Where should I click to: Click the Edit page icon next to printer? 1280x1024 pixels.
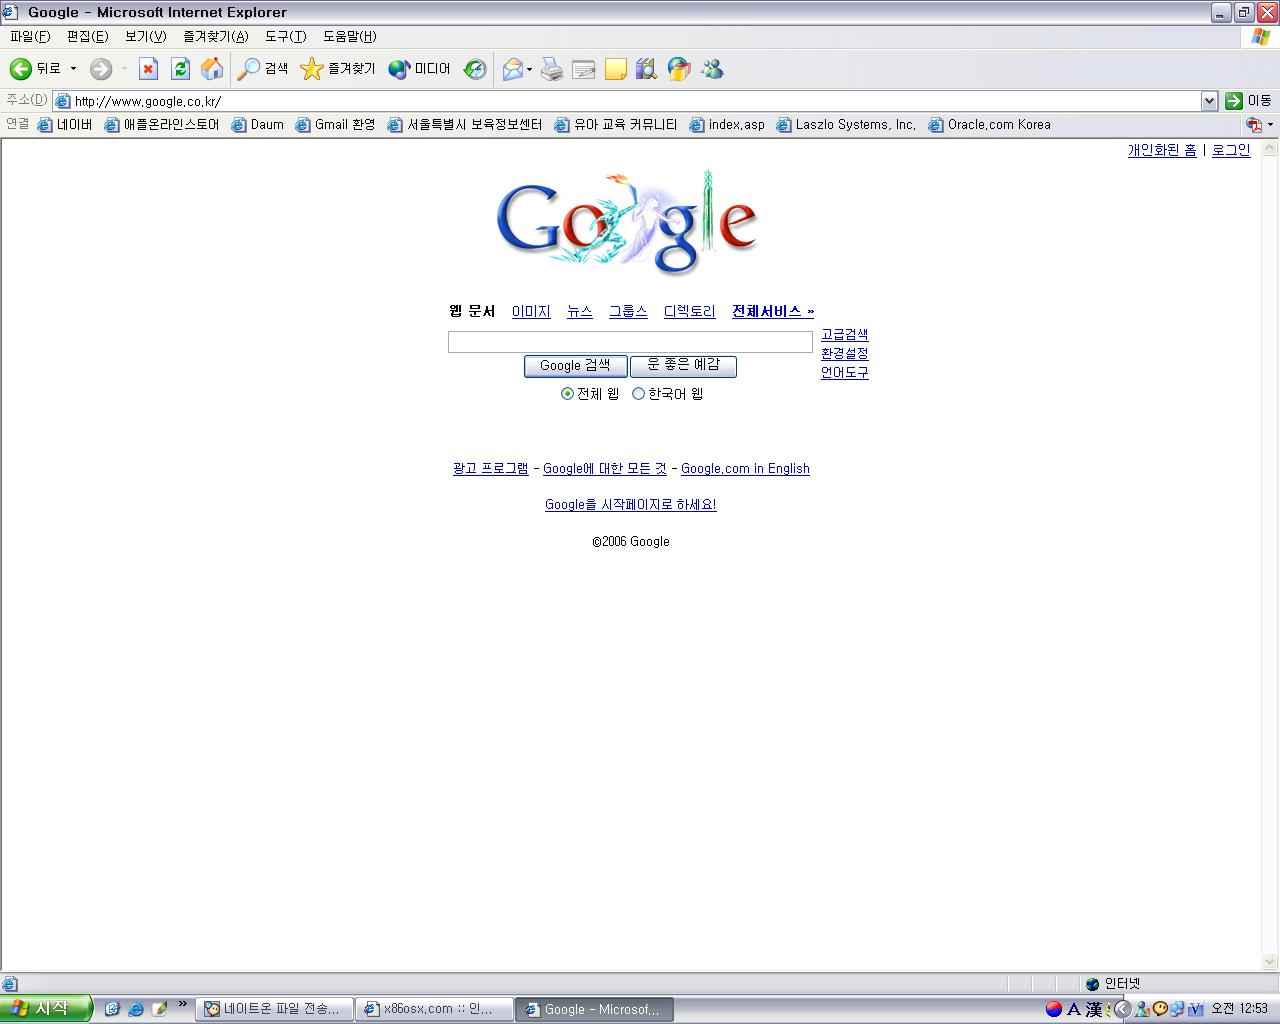pyautogui.click(x=584, y=69)
